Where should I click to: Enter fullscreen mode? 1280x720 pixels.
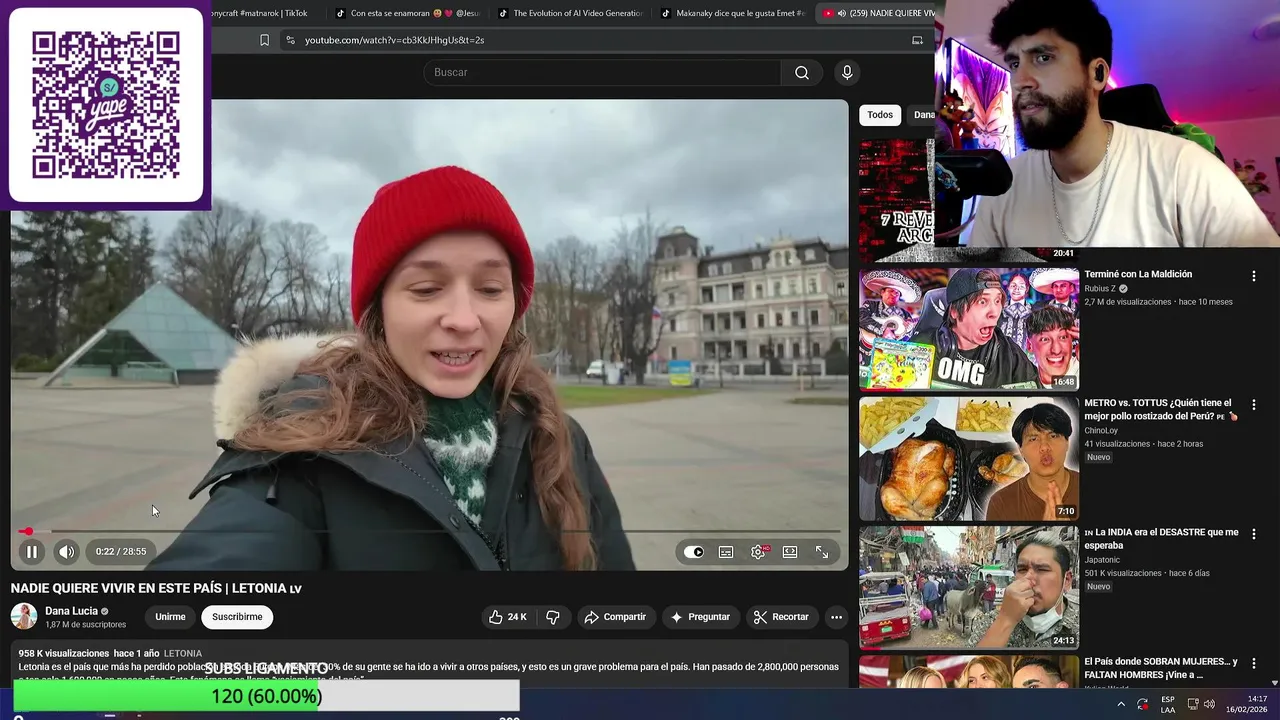coord(822,552)
